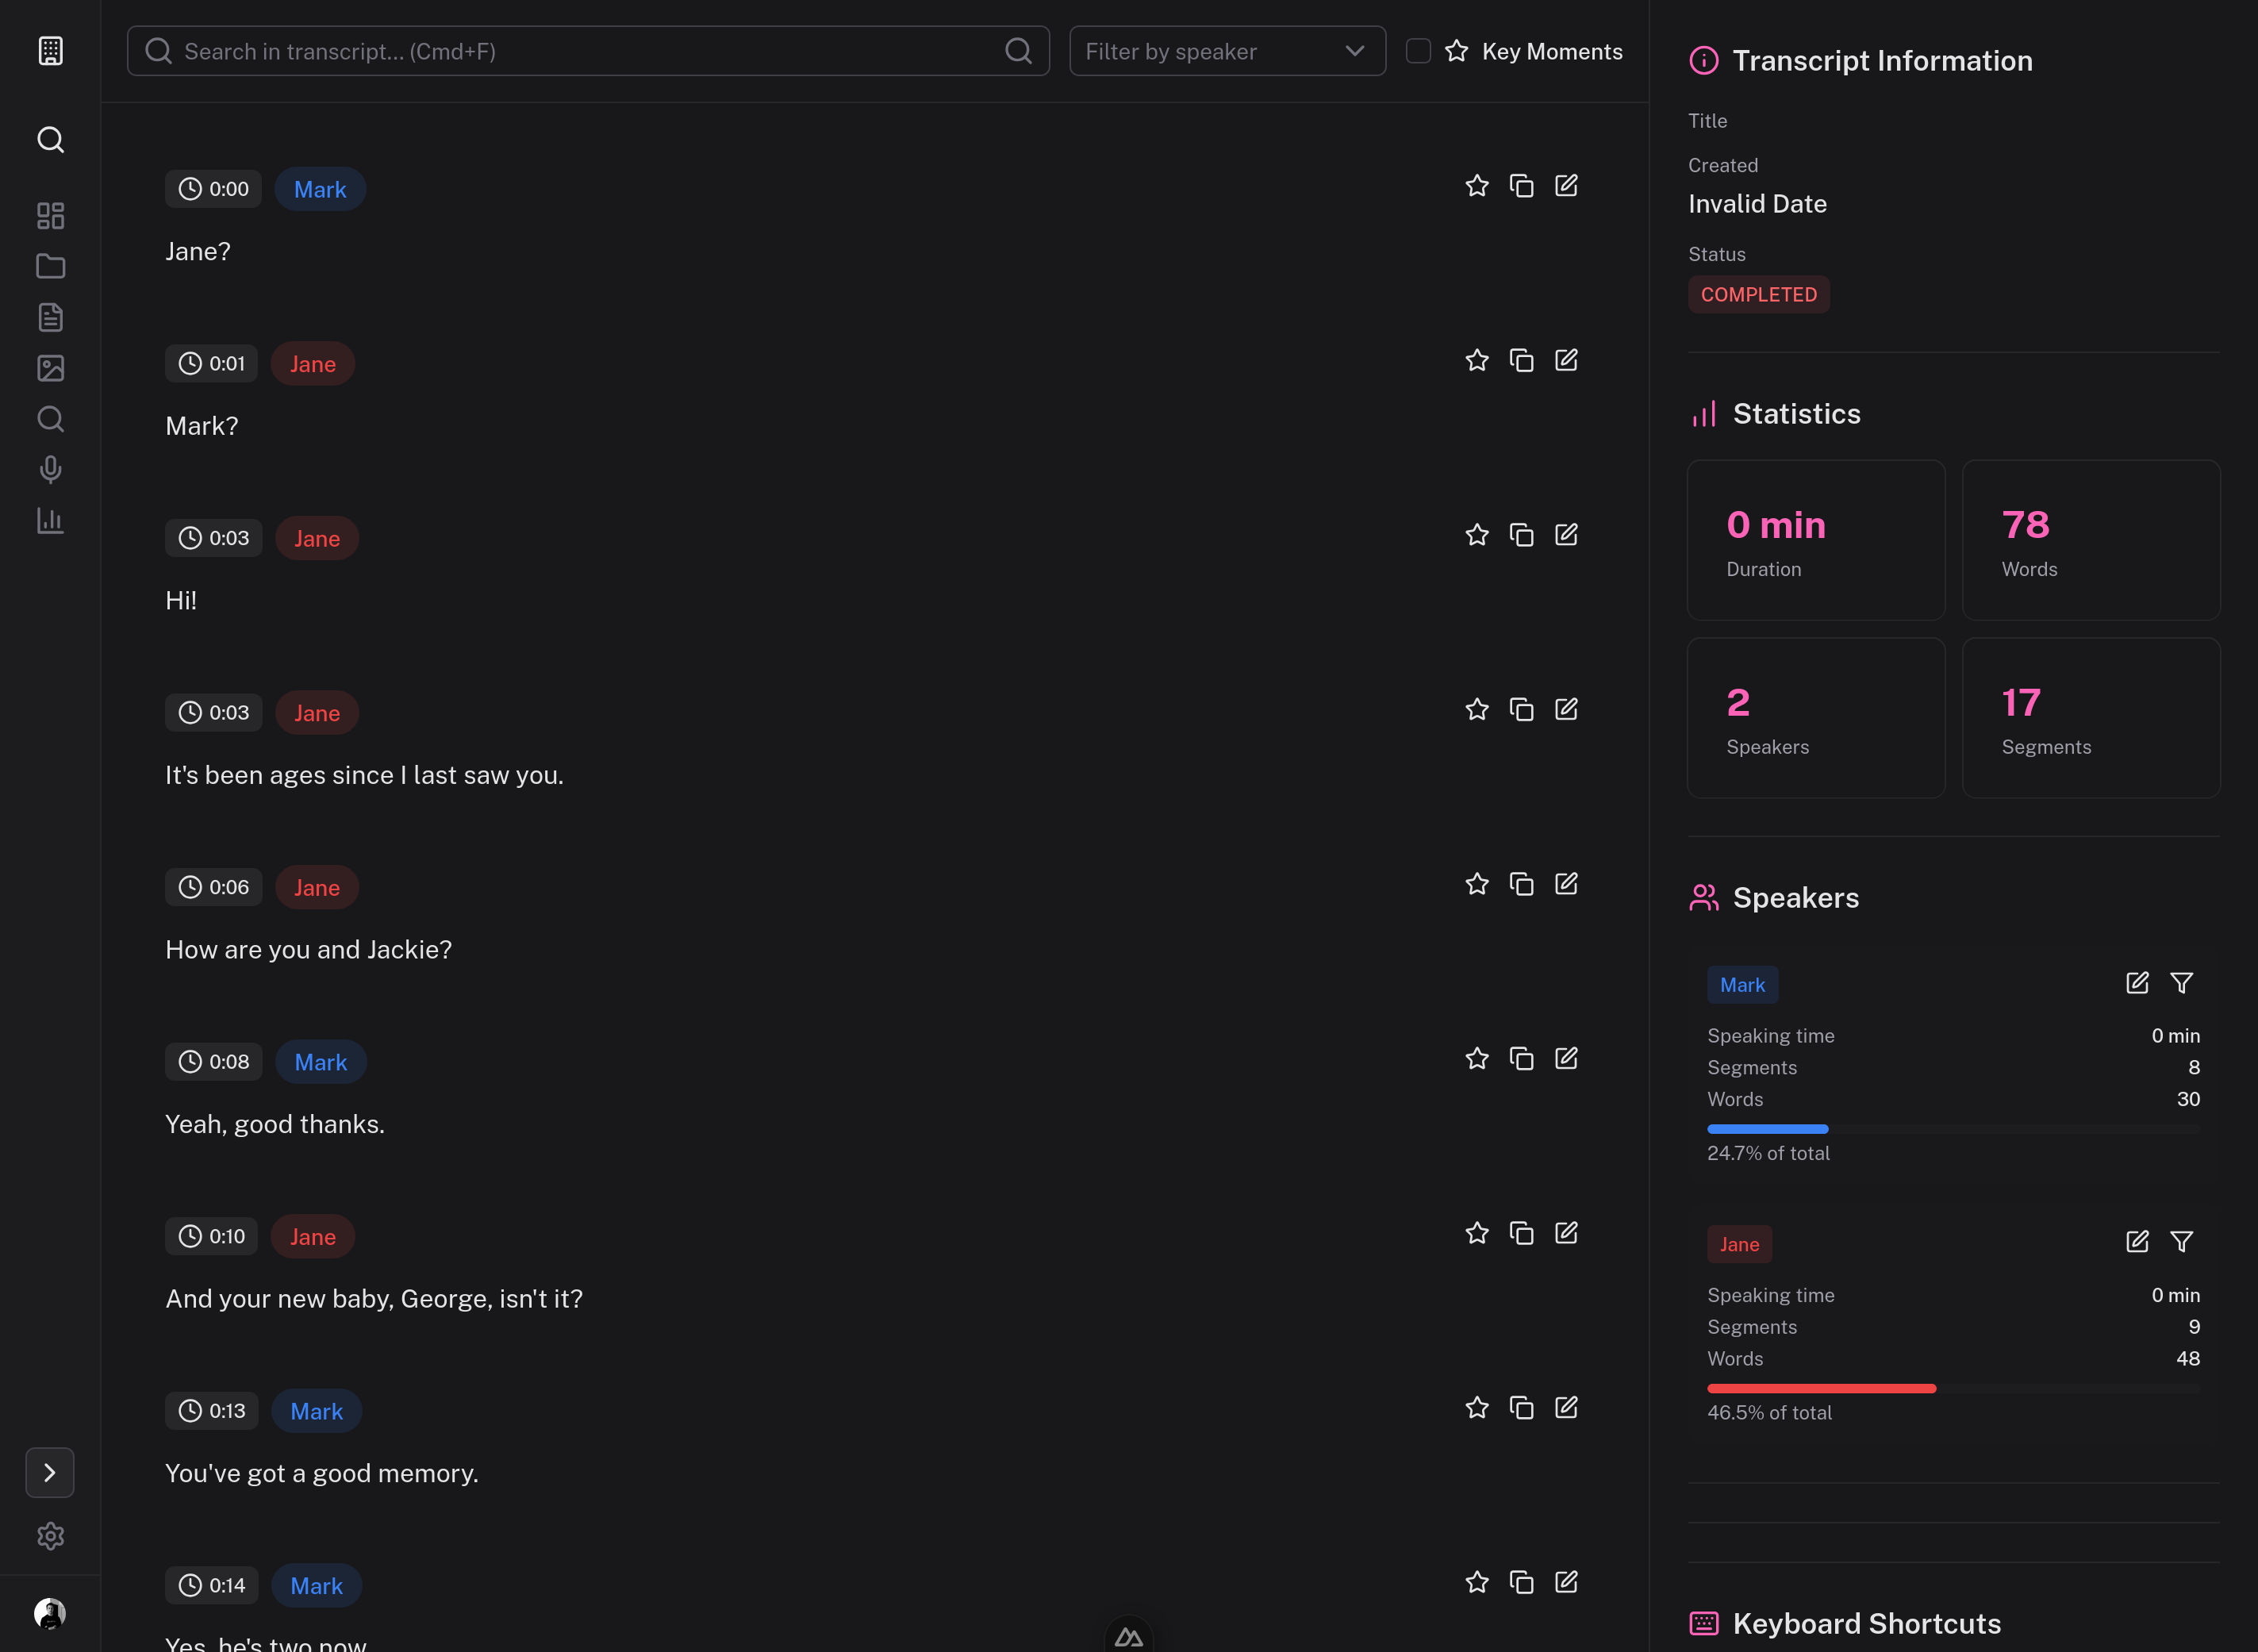Open the settings gear in sidebar
Screen dimensions: 2258x1652
pyautogui.click(x=50, y=1536)
